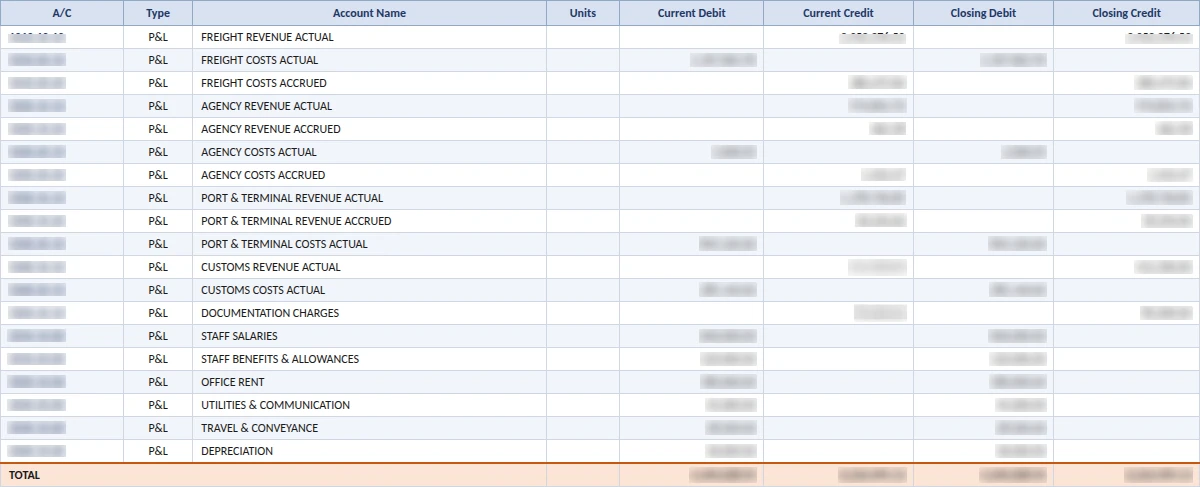The height and width of the screenshot is (487, 1200).
Task: Select the AGENCY COSTS ACCRUED account name
Action: point(263,175)
